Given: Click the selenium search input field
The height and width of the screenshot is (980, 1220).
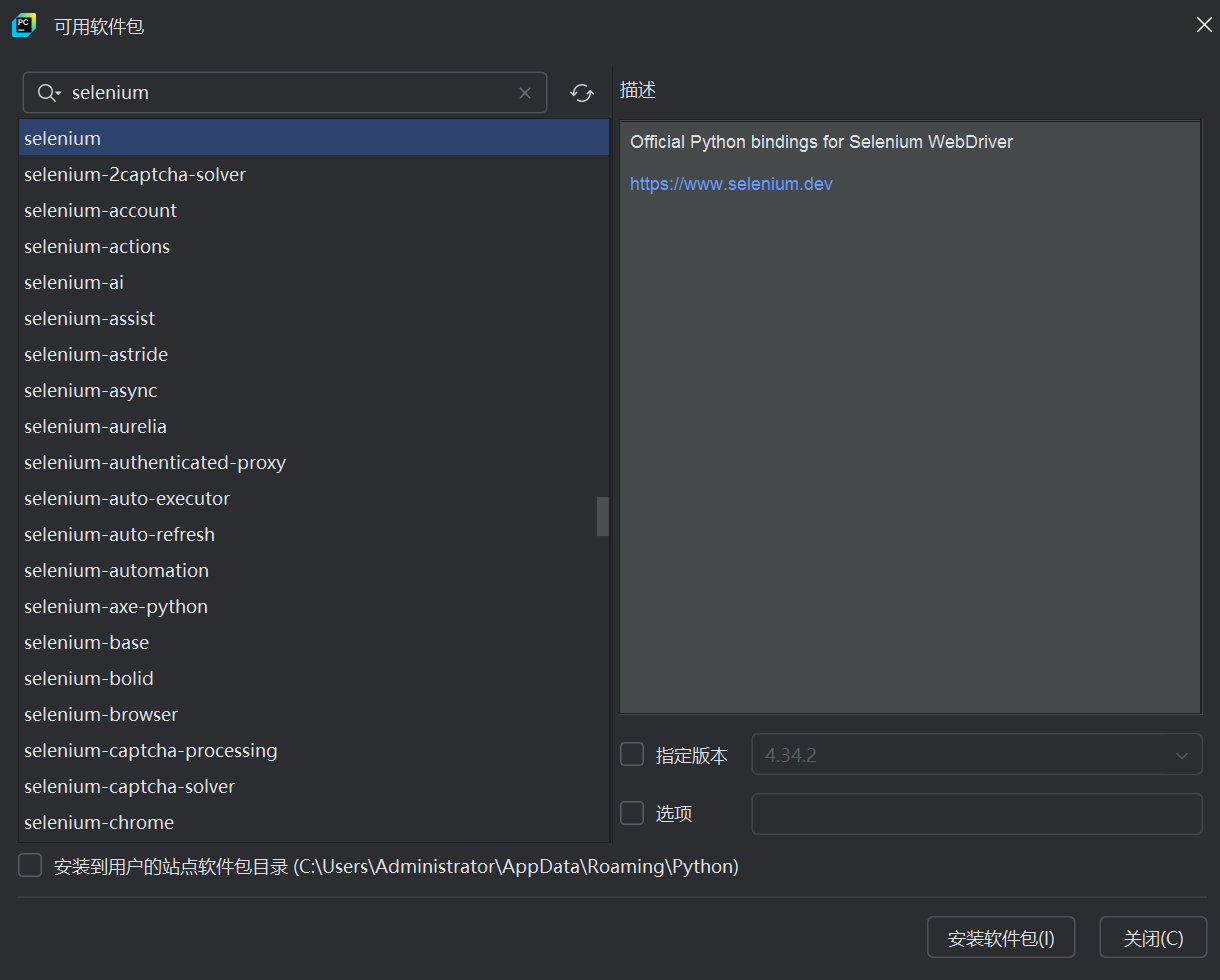Looking at the screenshot, I should click(x=285, y=92).
